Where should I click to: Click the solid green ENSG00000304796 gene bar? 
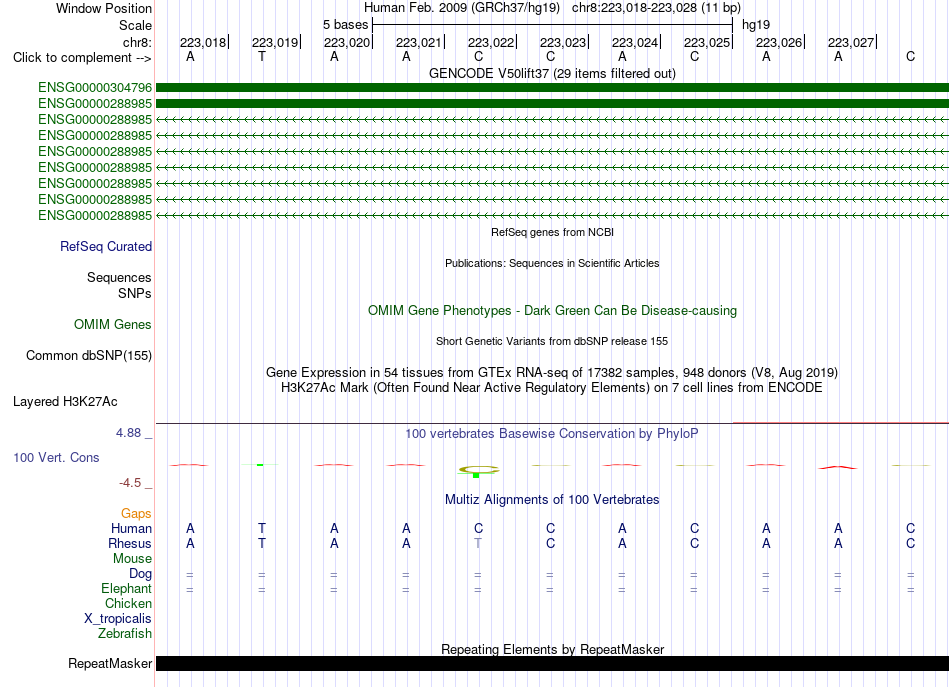tap(552, 88)
